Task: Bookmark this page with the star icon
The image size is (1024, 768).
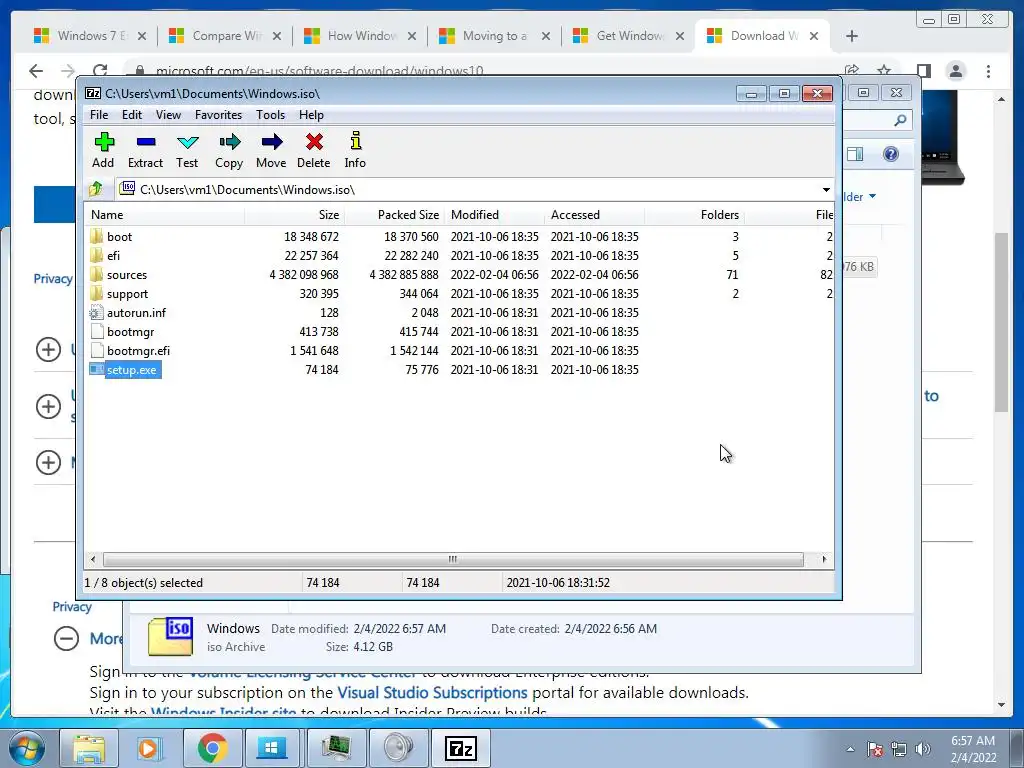Action: (x=884, y=71)
